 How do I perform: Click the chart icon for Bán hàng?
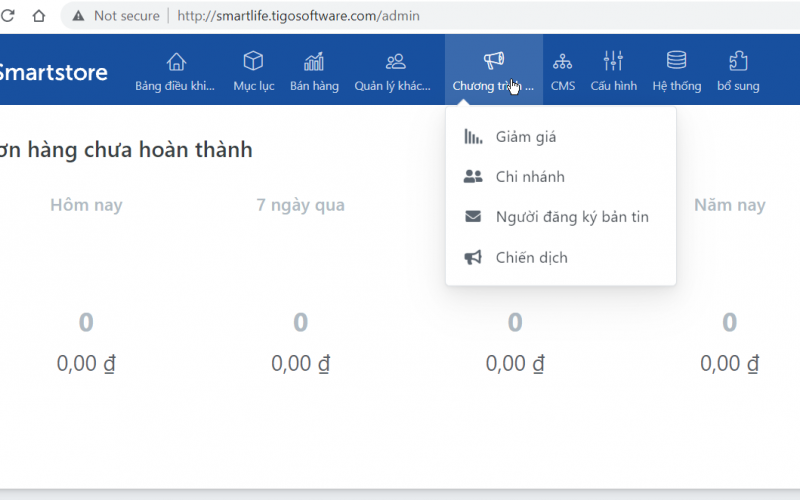[x=314, y=61]
